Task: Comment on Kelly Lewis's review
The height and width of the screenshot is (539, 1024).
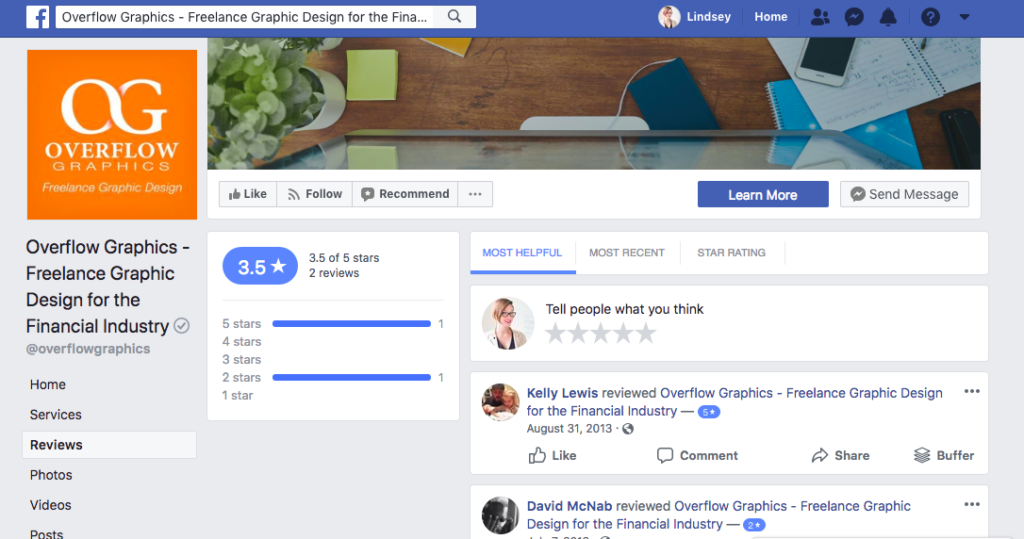Action: click(x=697, y=455)
